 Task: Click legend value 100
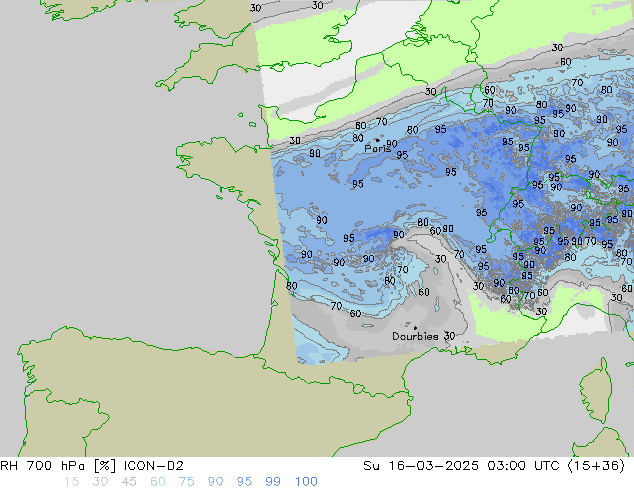pos(306,482)
